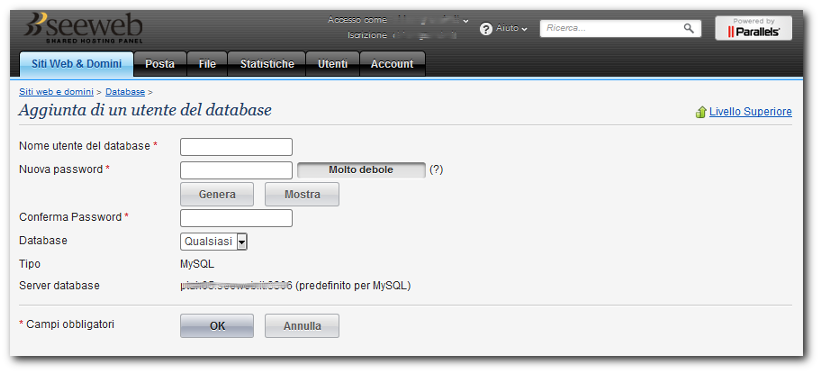Open the Statistiche tab
This screenshot has width=820, height=373.
tap(267, 64)
